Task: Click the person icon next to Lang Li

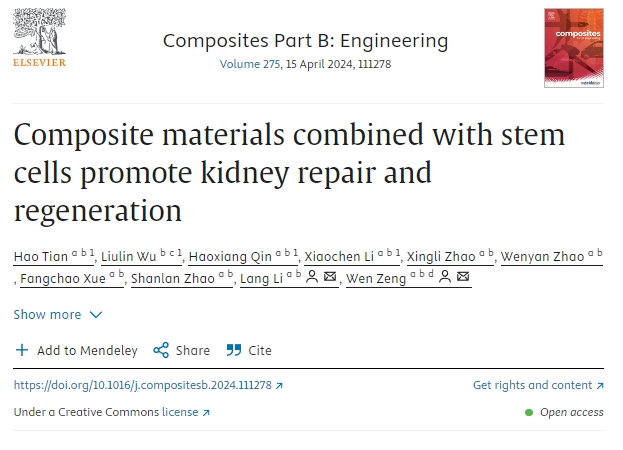Action: [x=312, y=279]
